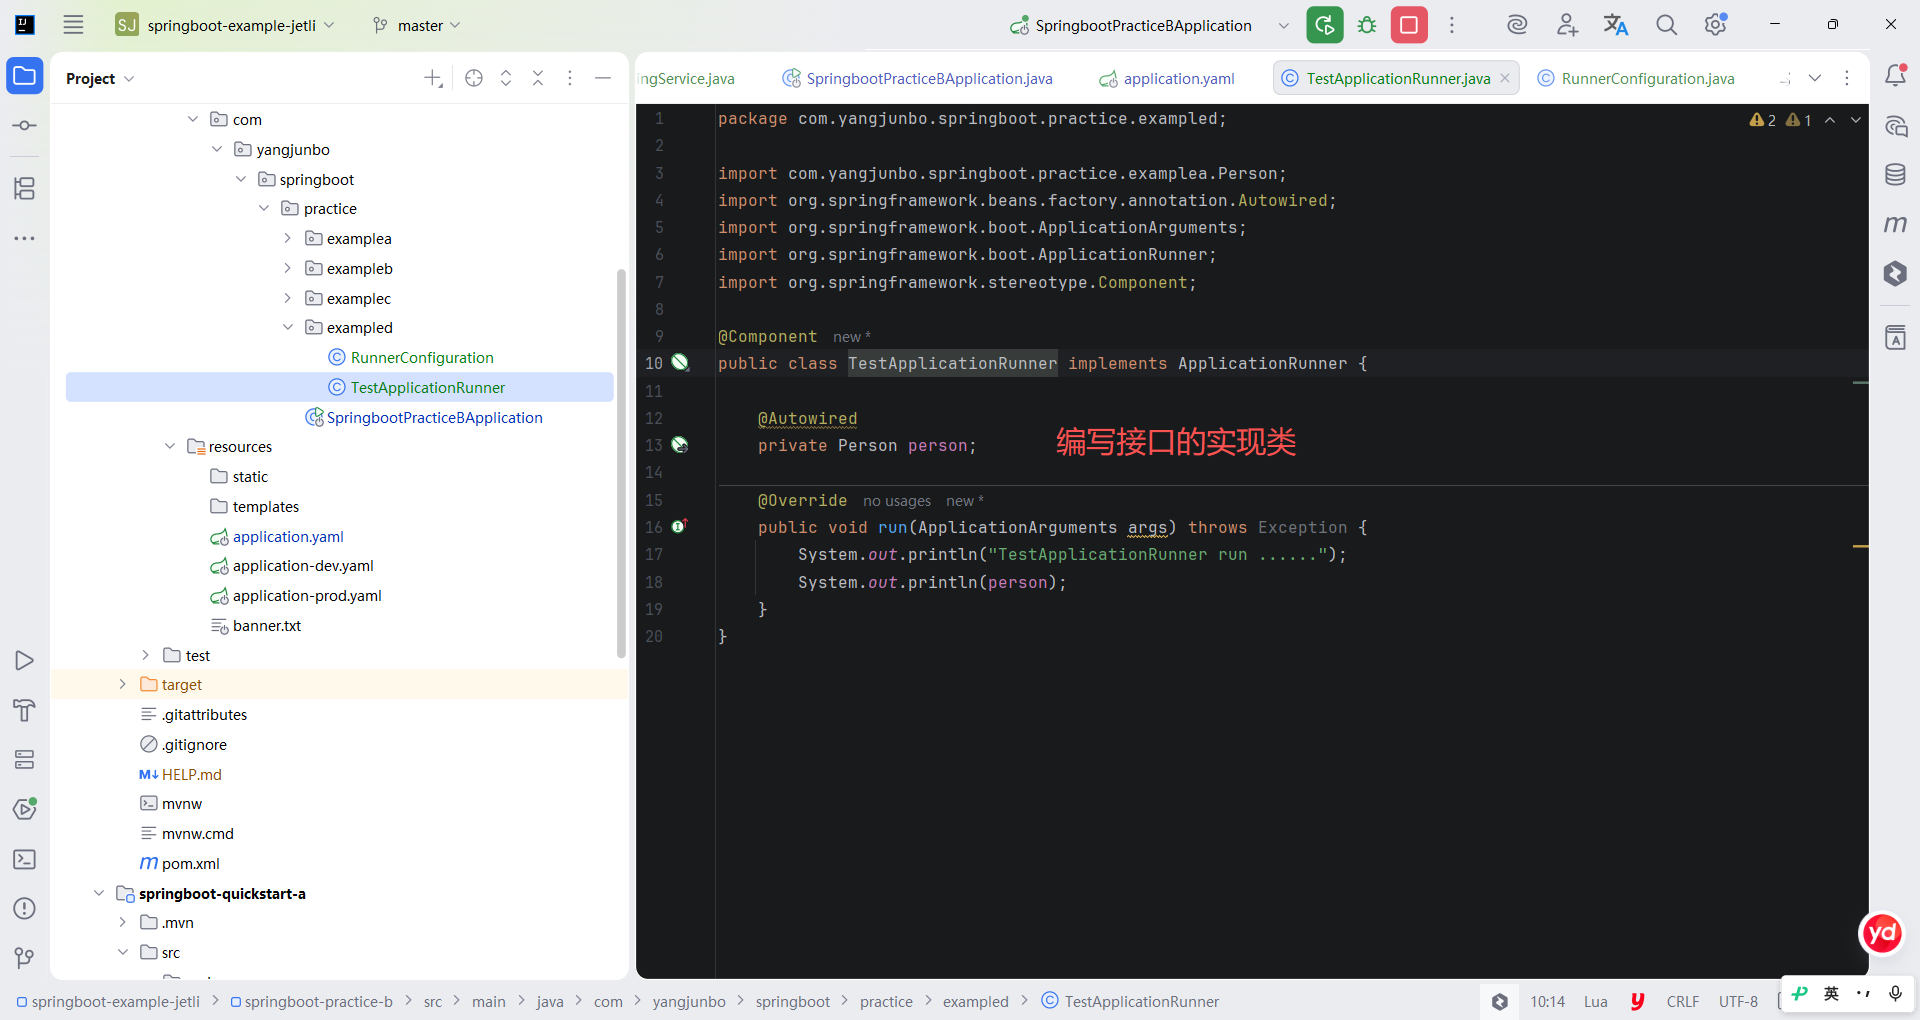Switch to RunnerConfiguration.java tab
Image resolution: width=1920 pixels, height=1020 pixels.
coord(1636,78)
